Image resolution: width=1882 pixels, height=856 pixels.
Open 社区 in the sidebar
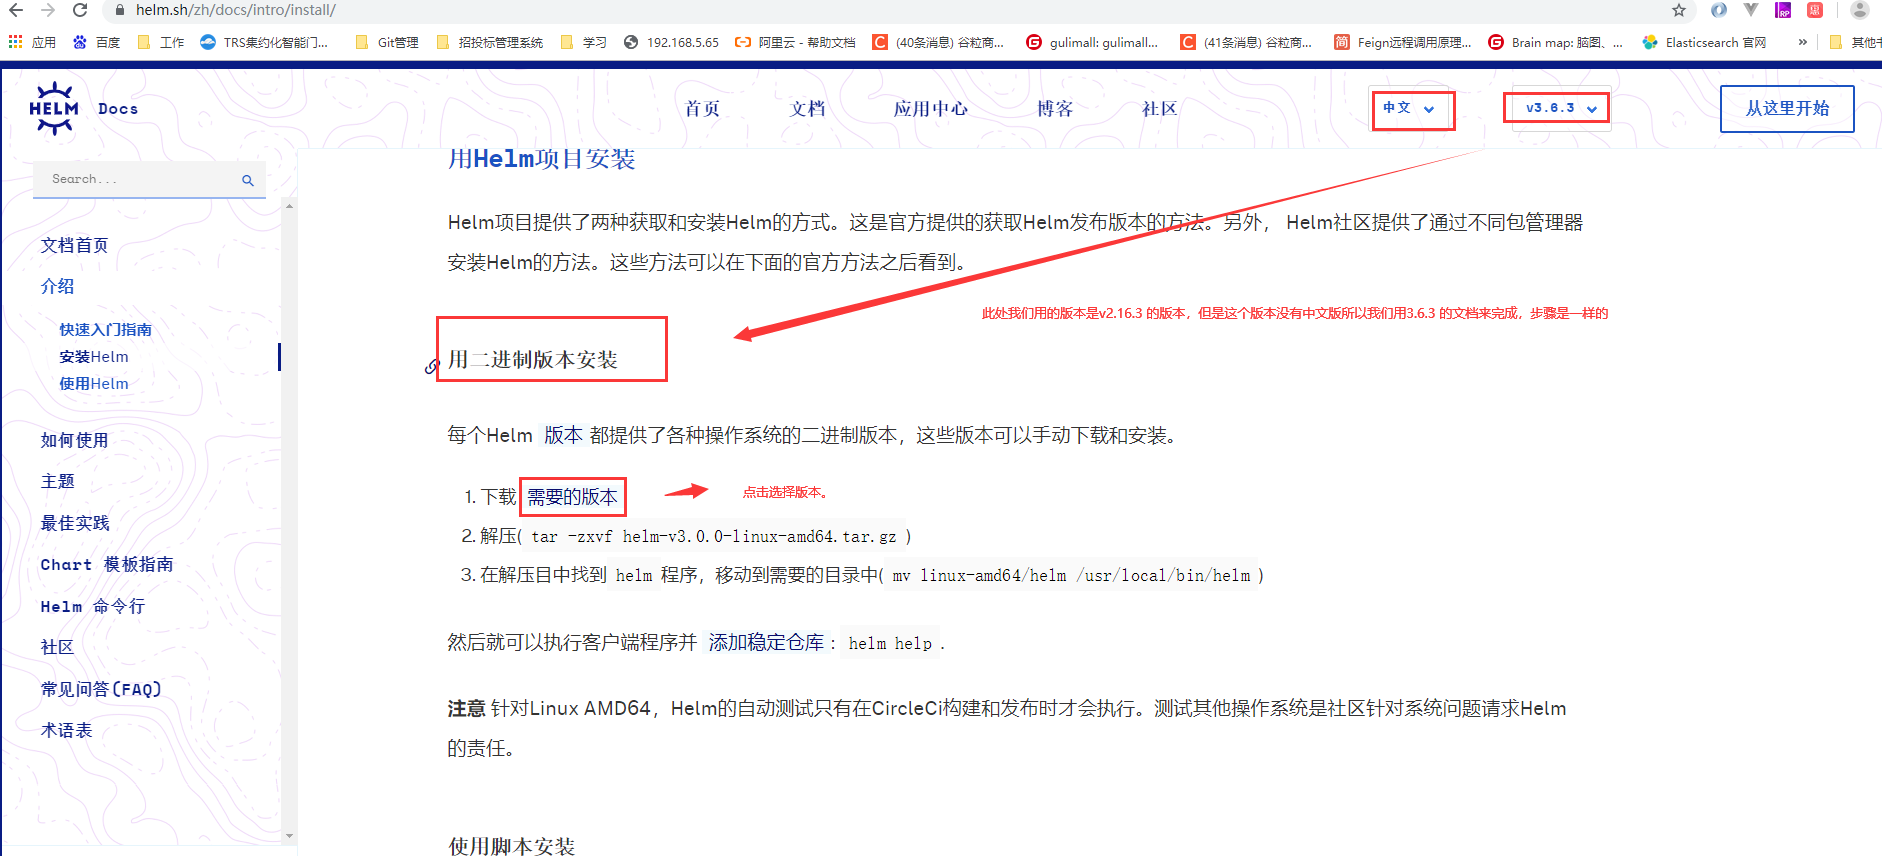point(57,647)
